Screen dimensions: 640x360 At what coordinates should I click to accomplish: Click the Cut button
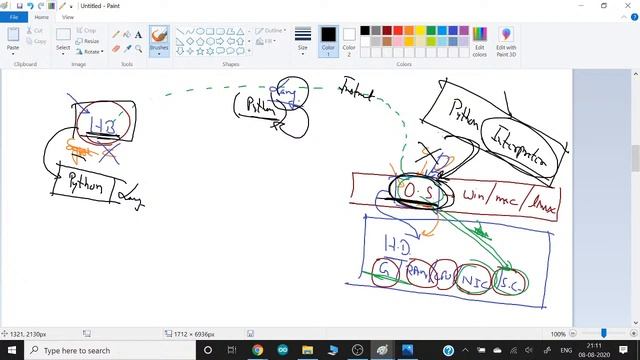click(x=34, y=31)
